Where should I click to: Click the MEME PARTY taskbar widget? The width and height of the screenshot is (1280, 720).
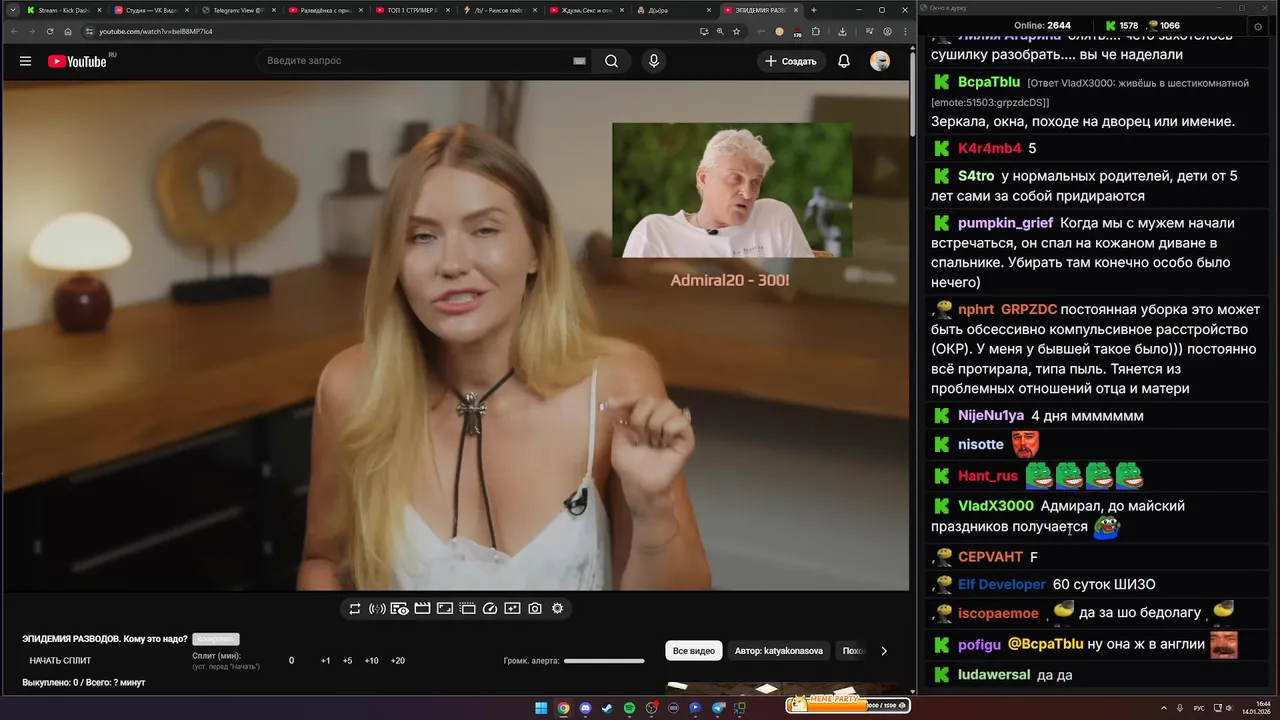click(x=847, y=704)
